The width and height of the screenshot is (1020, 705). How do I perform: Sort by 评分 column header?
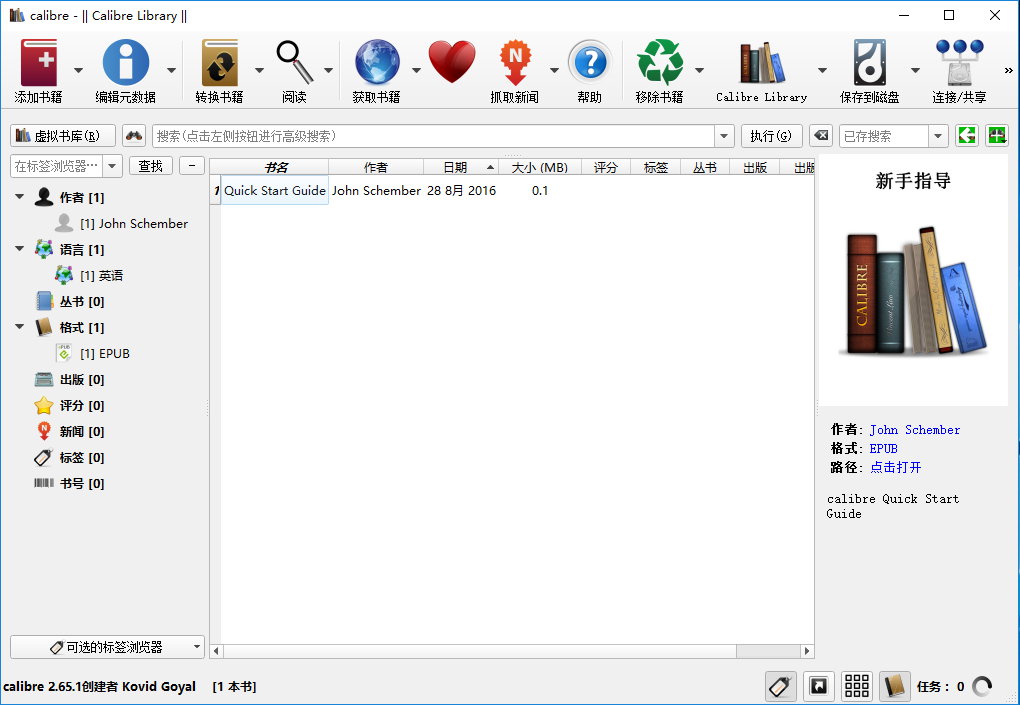pos(606,167)
